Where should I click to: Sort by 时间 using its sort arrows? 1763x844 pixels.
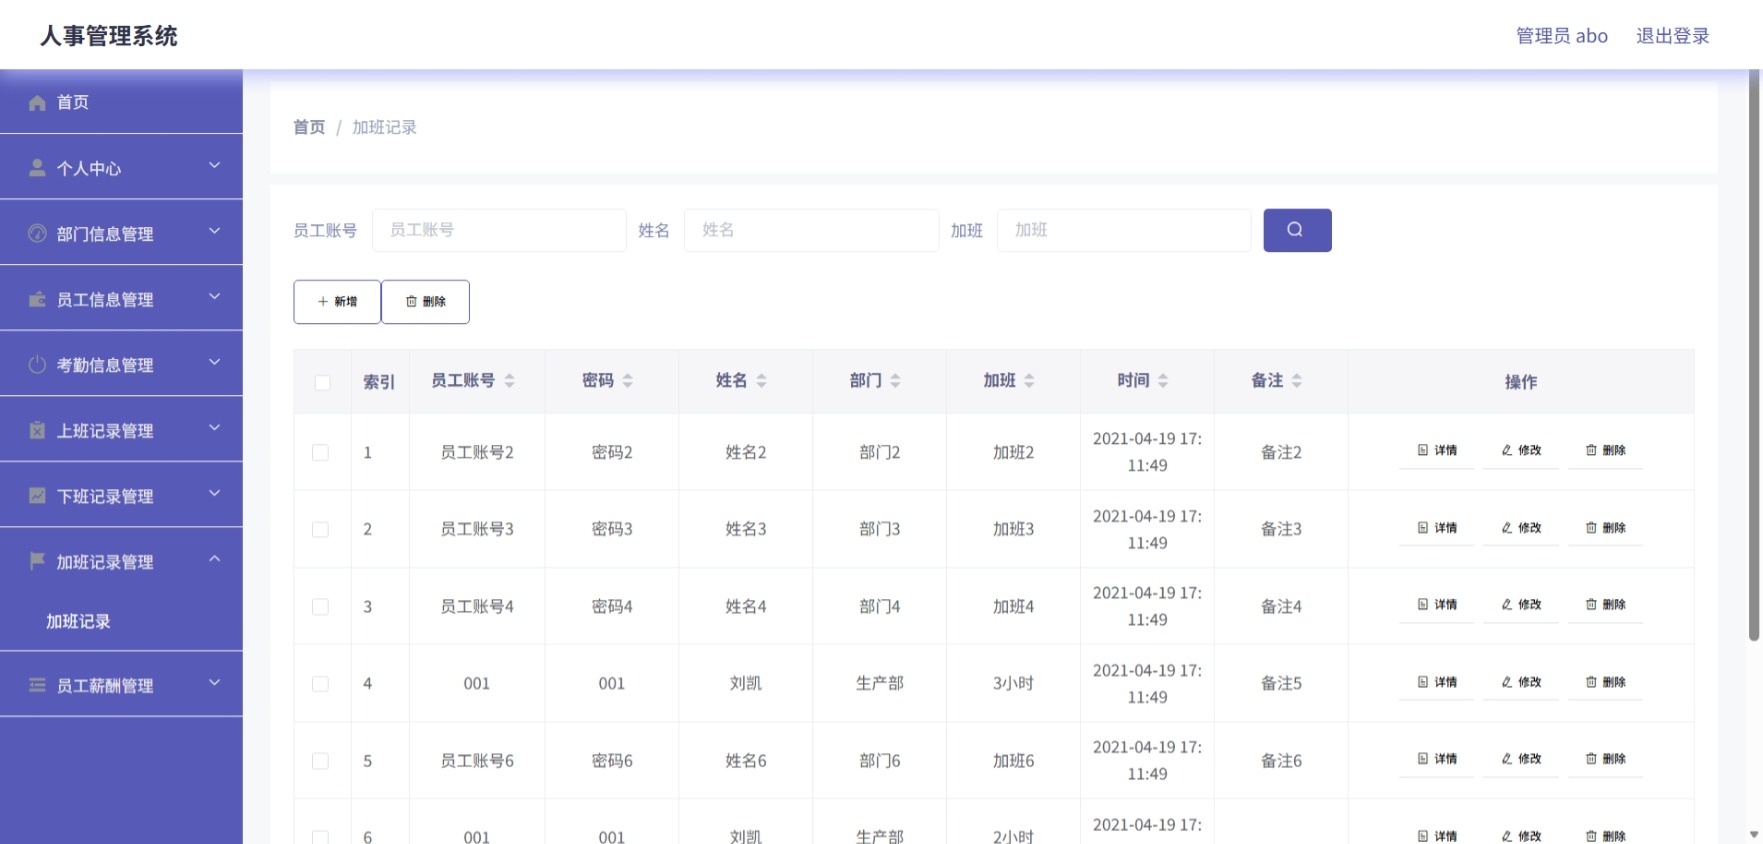coord(1163,380)
